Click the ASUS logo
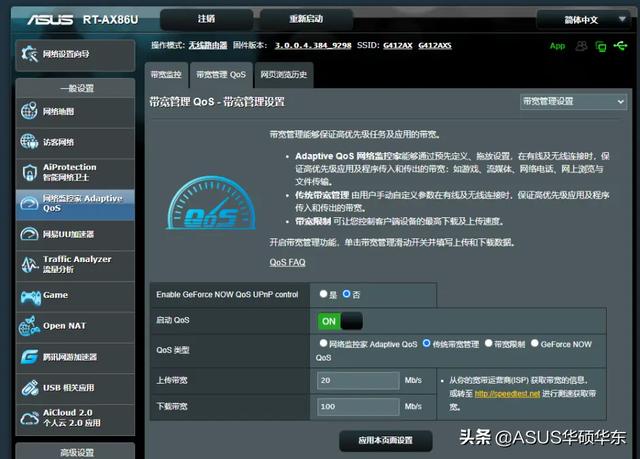The image size is (640, 459). coord(50,20)
